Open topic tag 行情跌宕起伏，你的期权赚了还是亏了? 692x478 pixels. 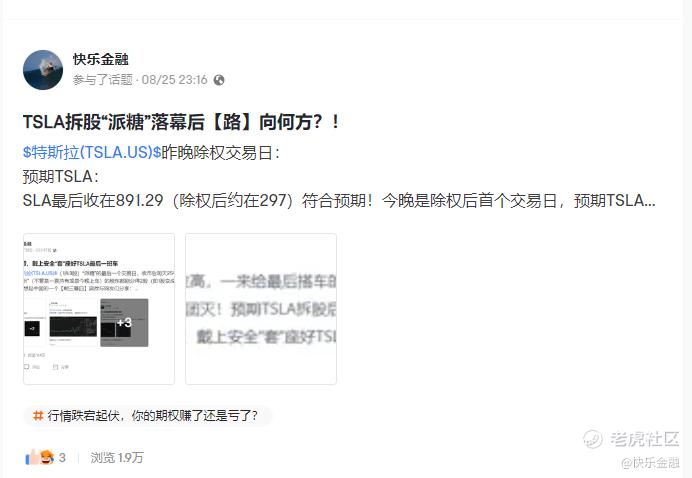click(147, 416)
